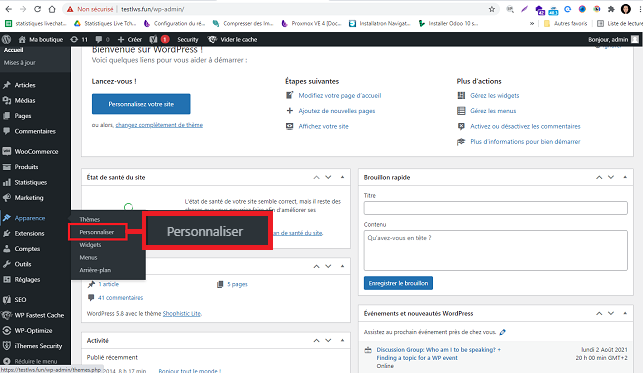Select Thèmes in Apparence submenu
The height and width of the screenshot is (373, 643).
point(89,219)
